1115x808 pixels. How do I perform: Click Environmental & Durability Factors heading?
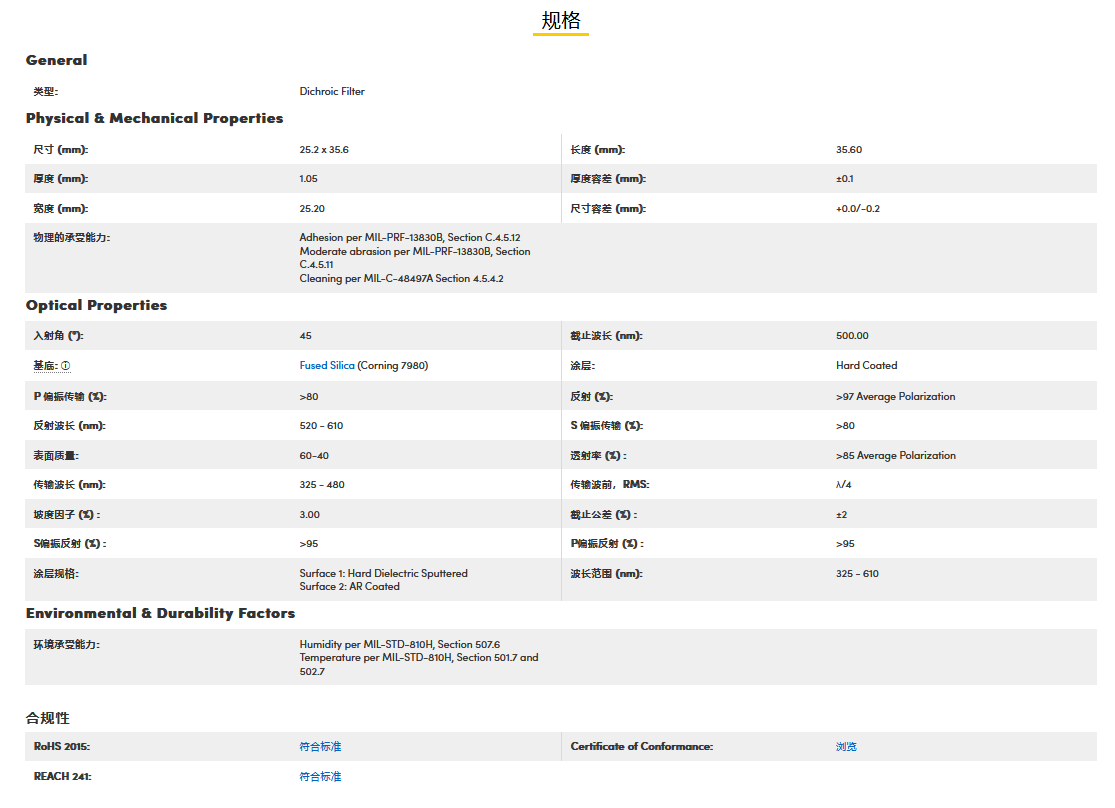[160, 613]
